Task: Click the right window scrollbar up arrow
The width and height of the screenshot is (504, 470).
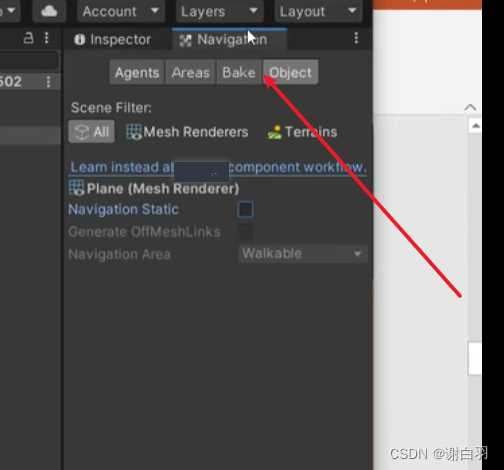Action: click(476, 126)
